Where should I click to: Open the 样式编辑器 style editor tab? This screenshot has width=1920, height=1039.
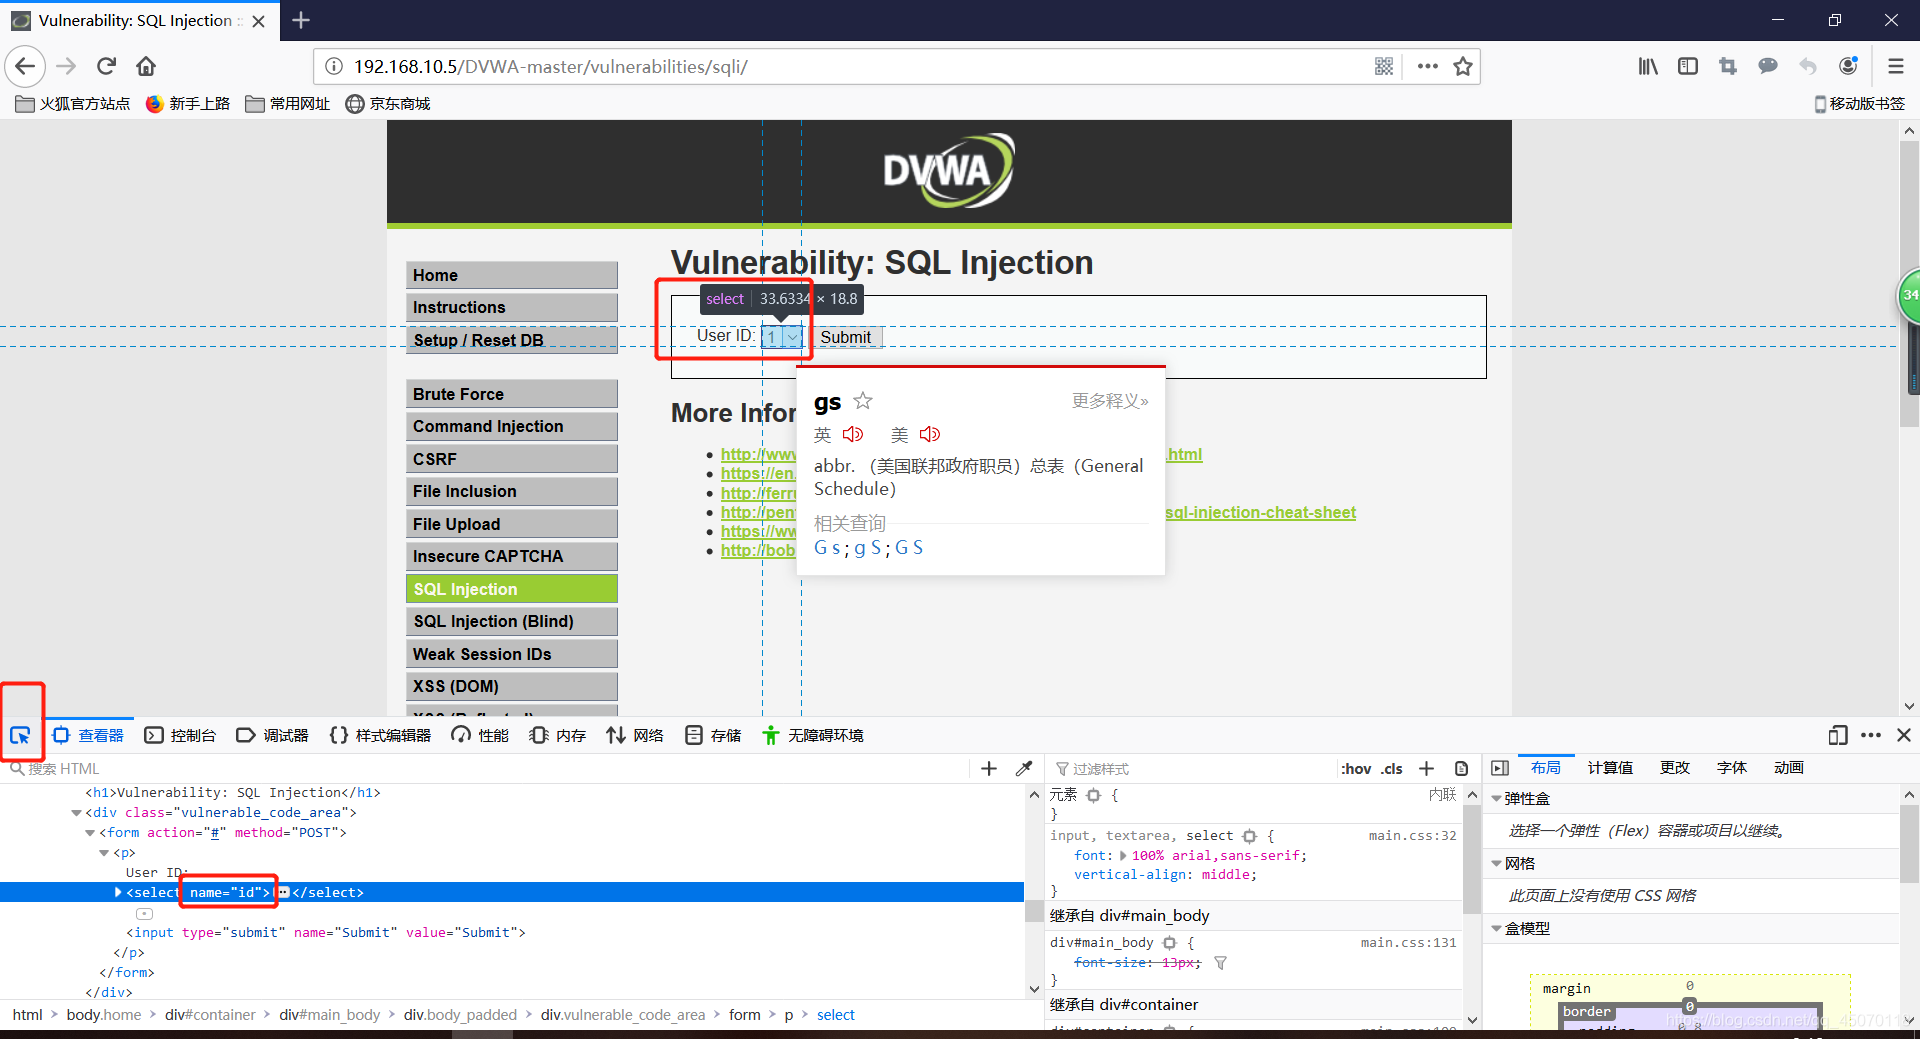pyautogui.click(x=380, y=735)
